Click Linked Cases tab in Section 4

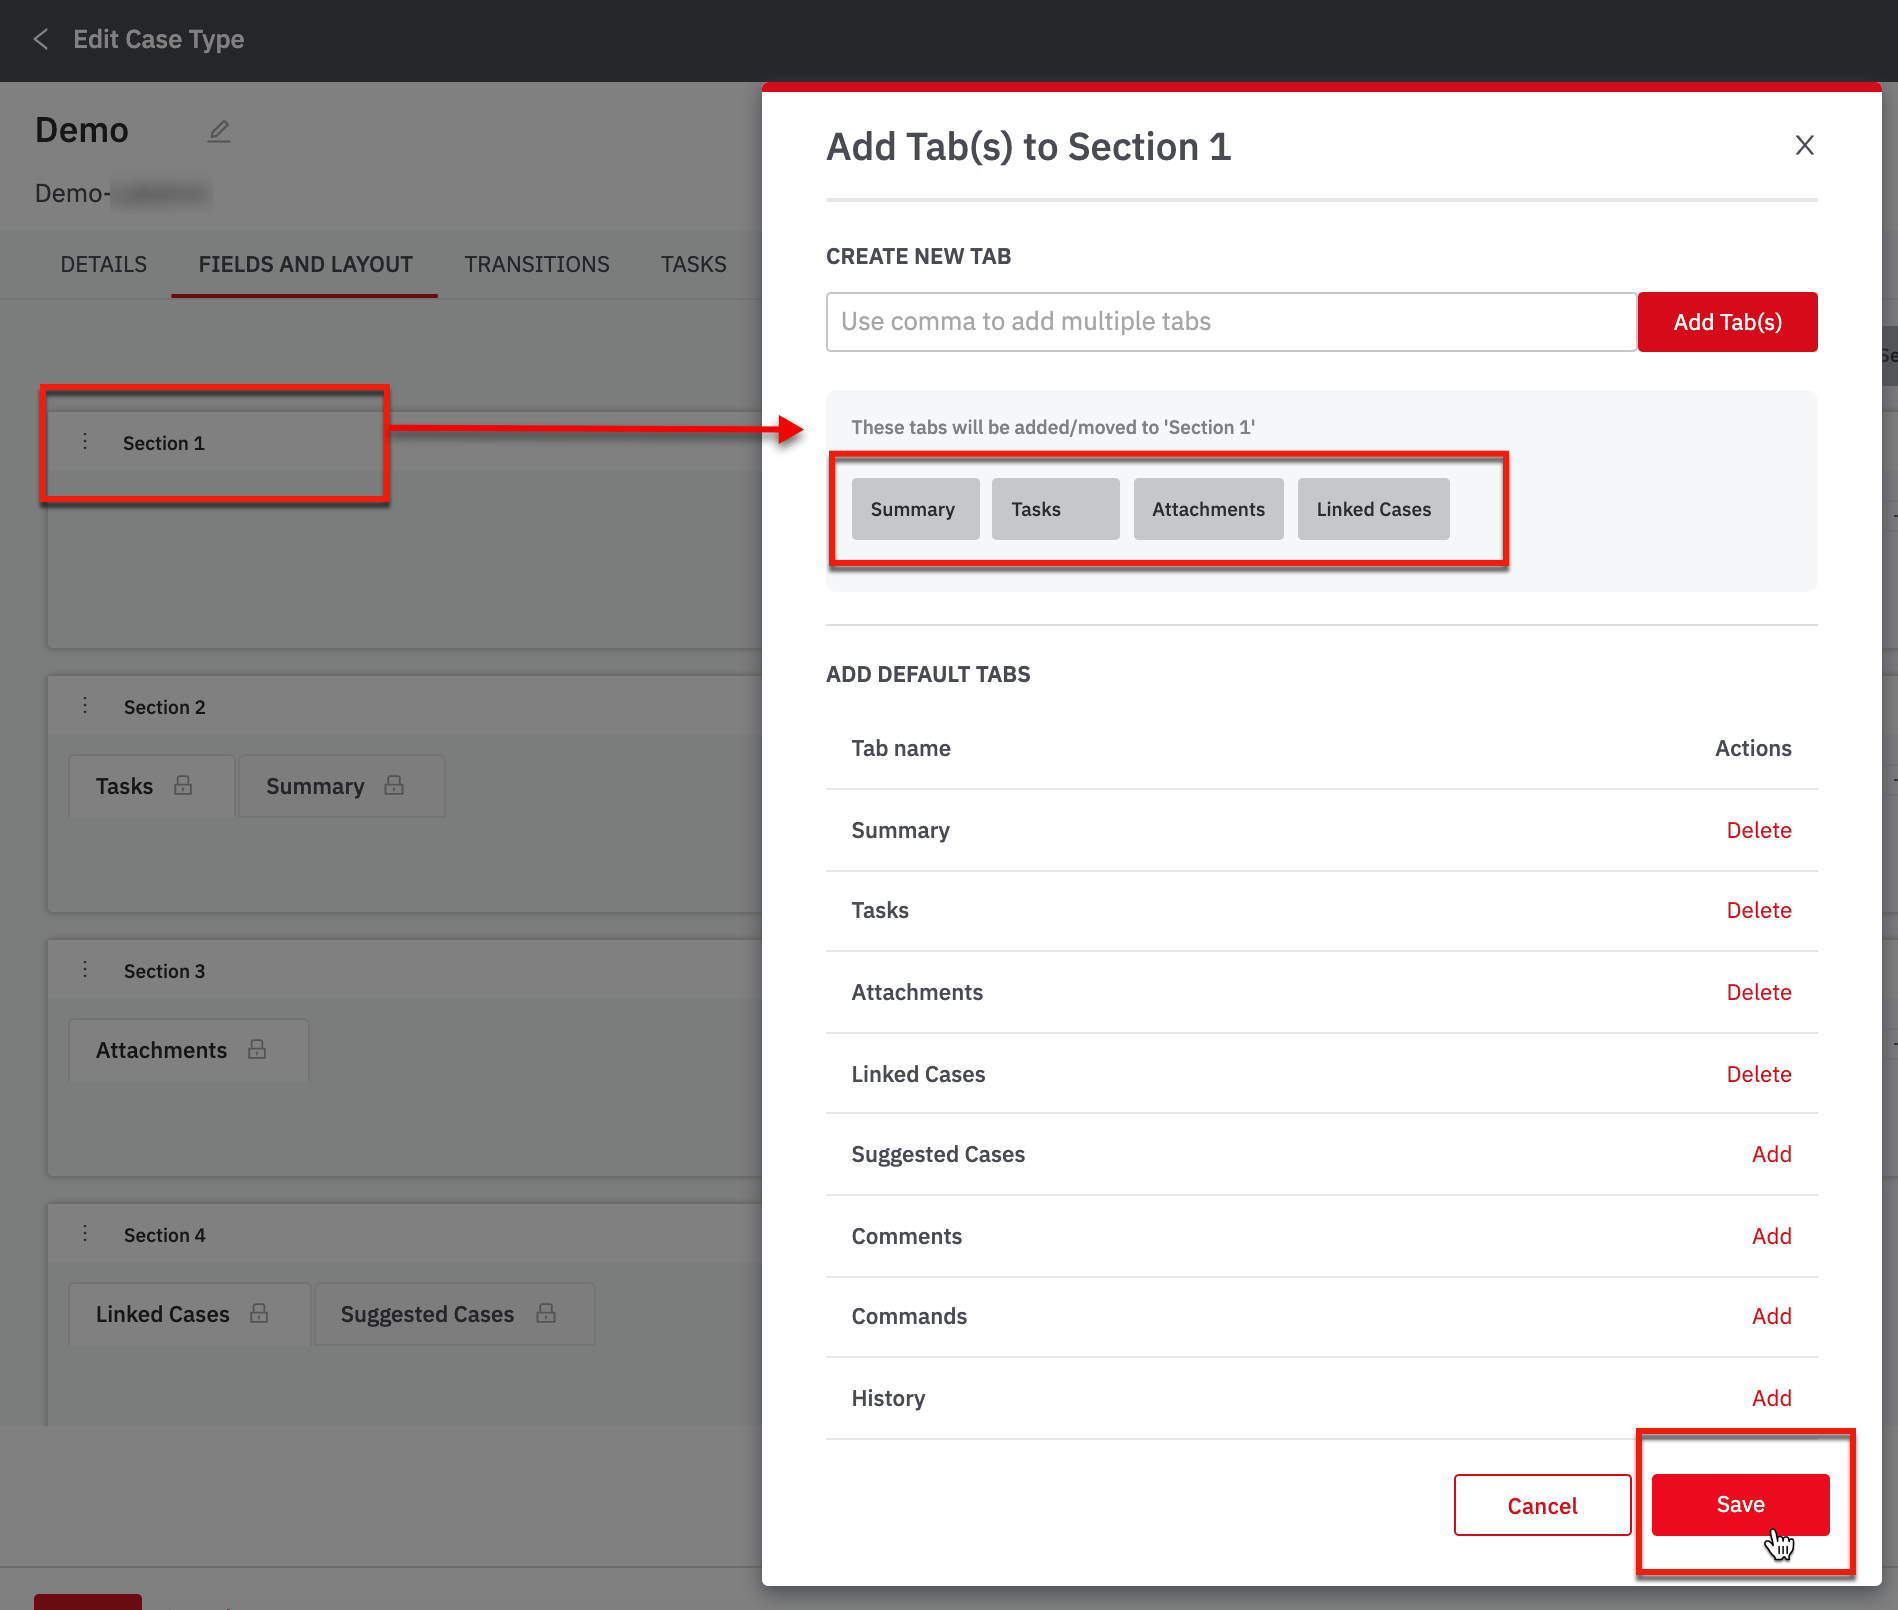(x=189, y=1314)
